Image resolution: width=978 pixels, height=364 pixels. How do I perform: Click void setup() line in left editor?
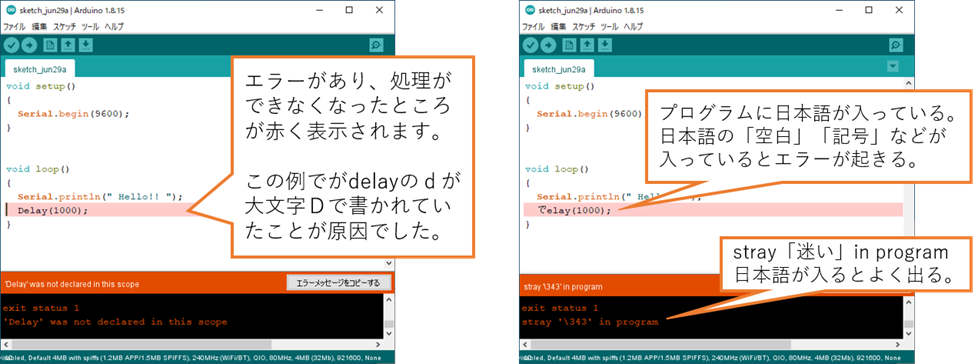tap(41, 87)
